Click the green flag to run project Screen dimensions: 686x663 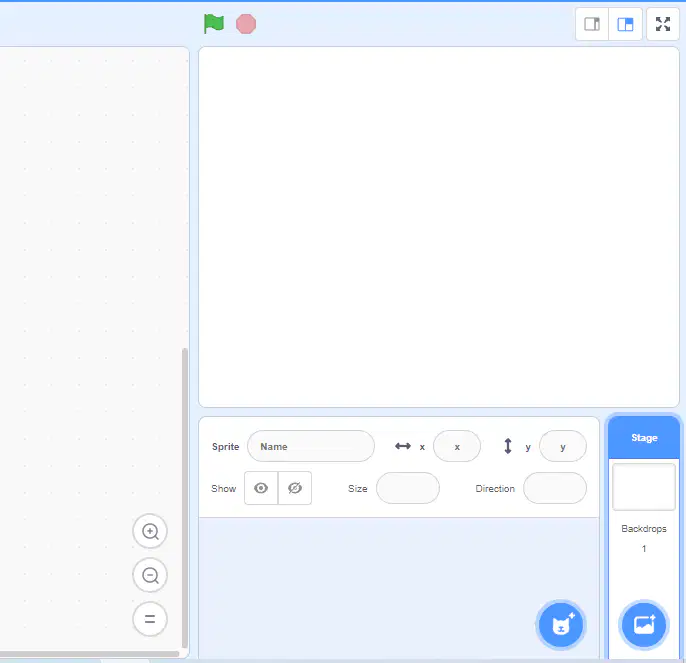(214, 24)
